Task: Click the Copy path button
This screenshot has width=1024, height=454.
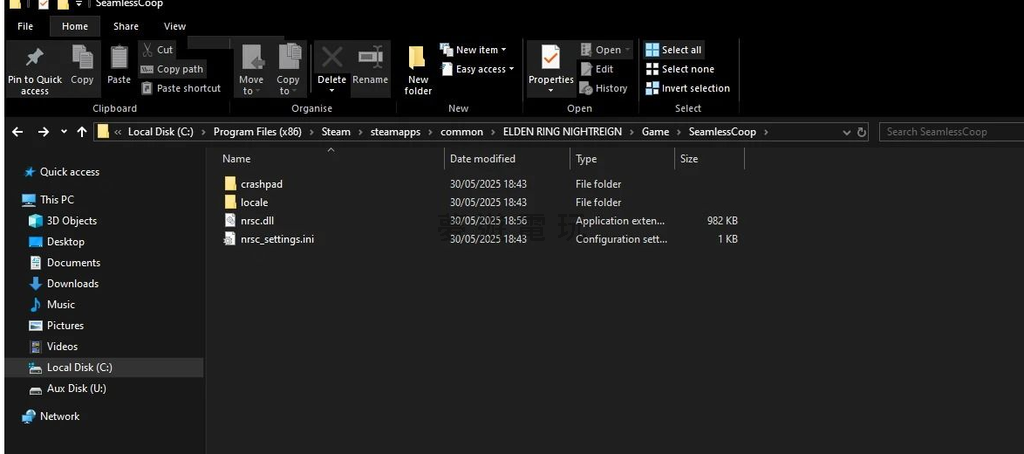Action: coord(172,69)
